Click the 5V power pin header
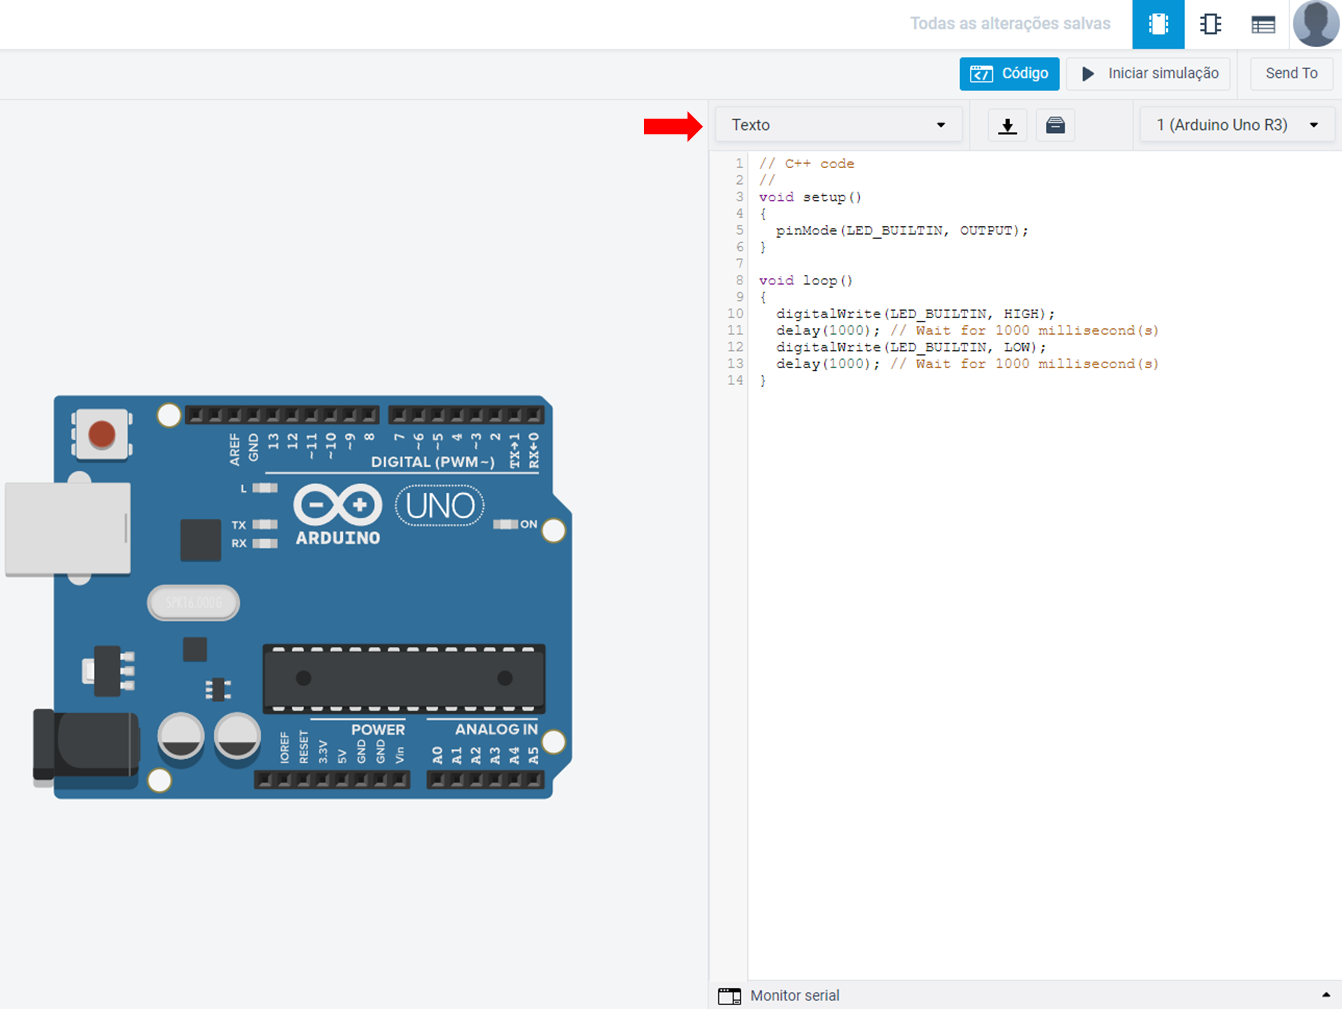The image size is (1342, 1009). click(343, 780)
